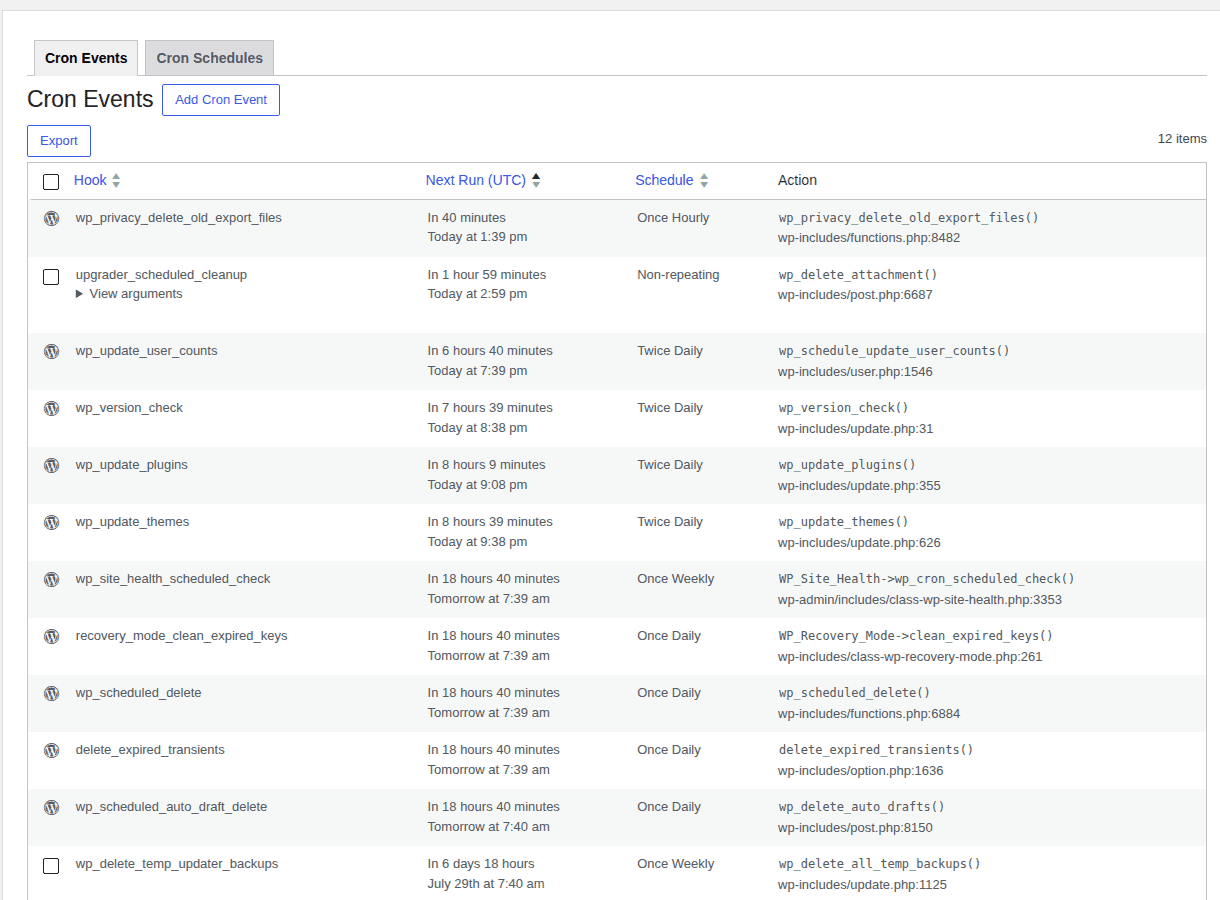The height and width of the screenshot is (900, 1220).
Task: Click 'July 29th at 7:40 am' date
Action: click(x=486, y=884)
